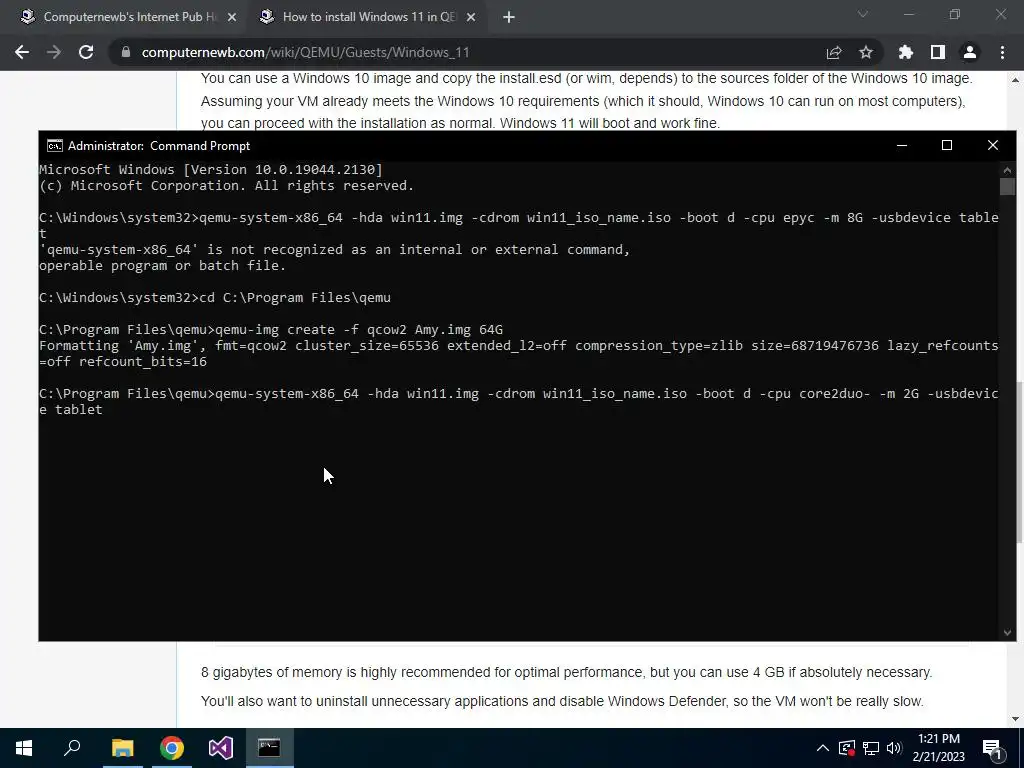Open Windows notification center
This screenshot has height=768, width=1024.
(993, 748)
